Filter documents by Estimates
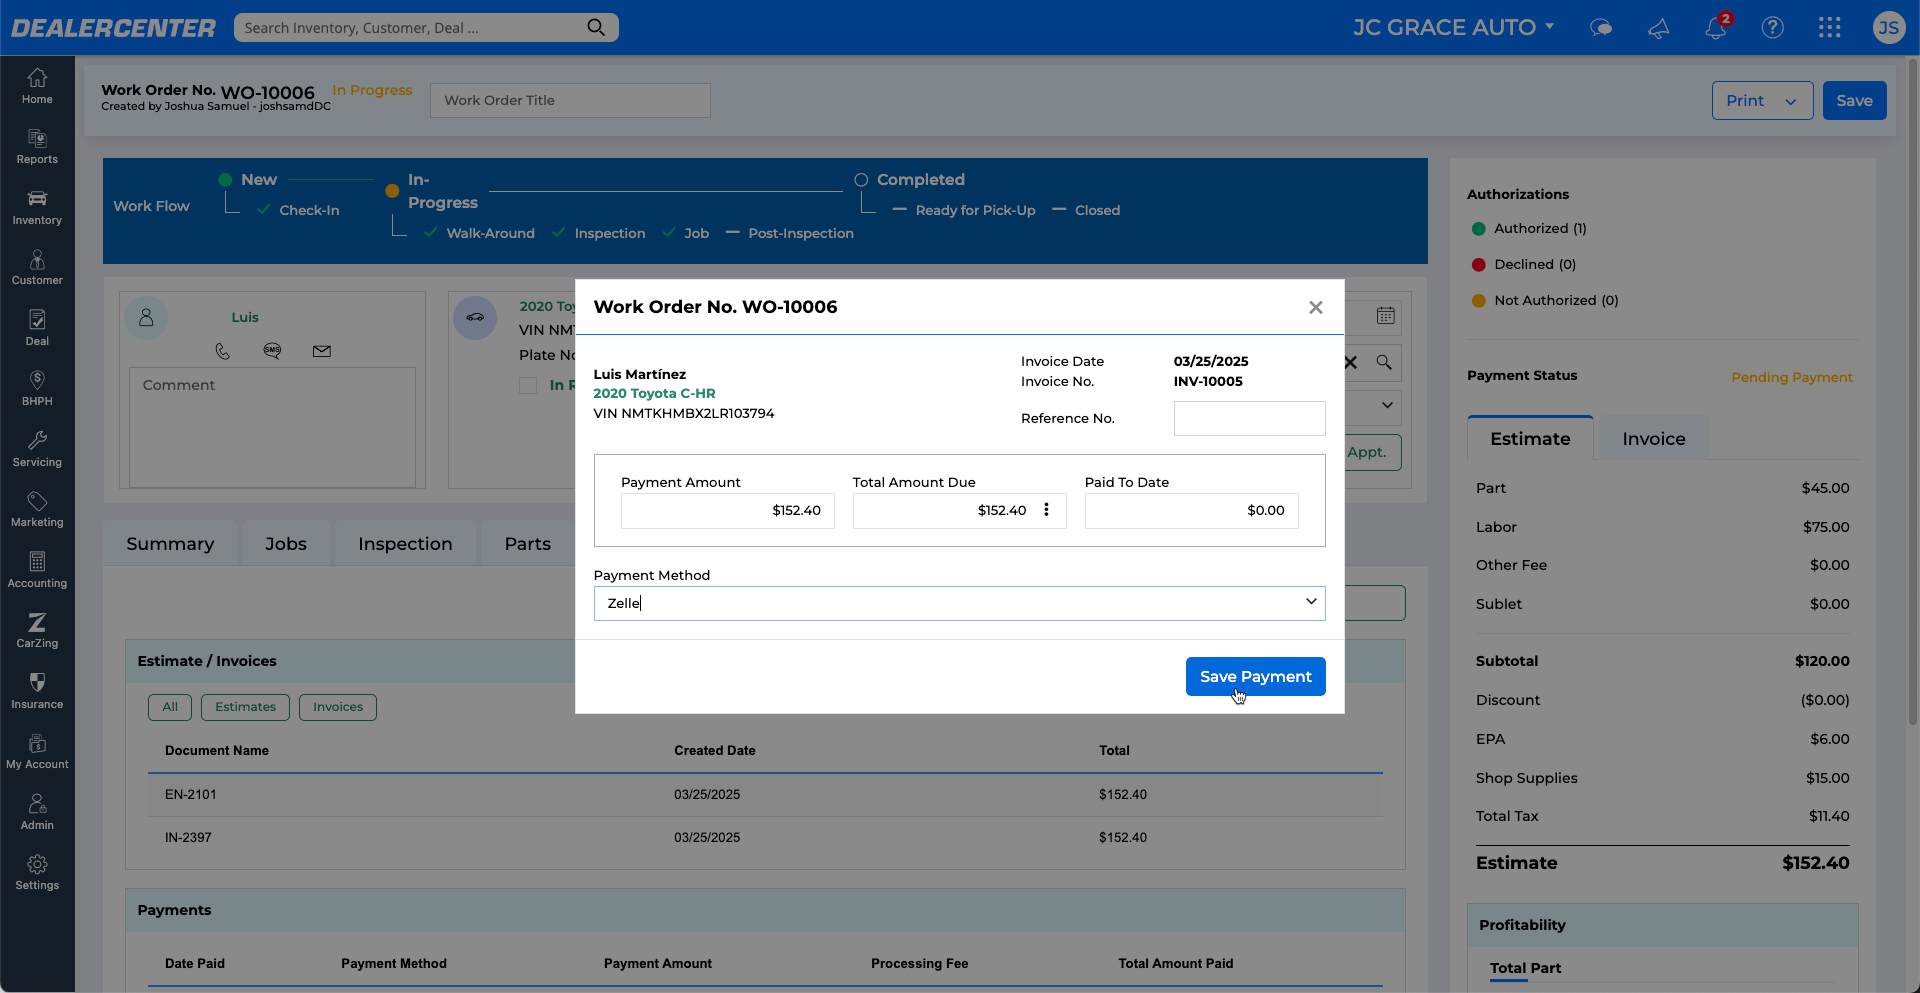 click(245, 707)
